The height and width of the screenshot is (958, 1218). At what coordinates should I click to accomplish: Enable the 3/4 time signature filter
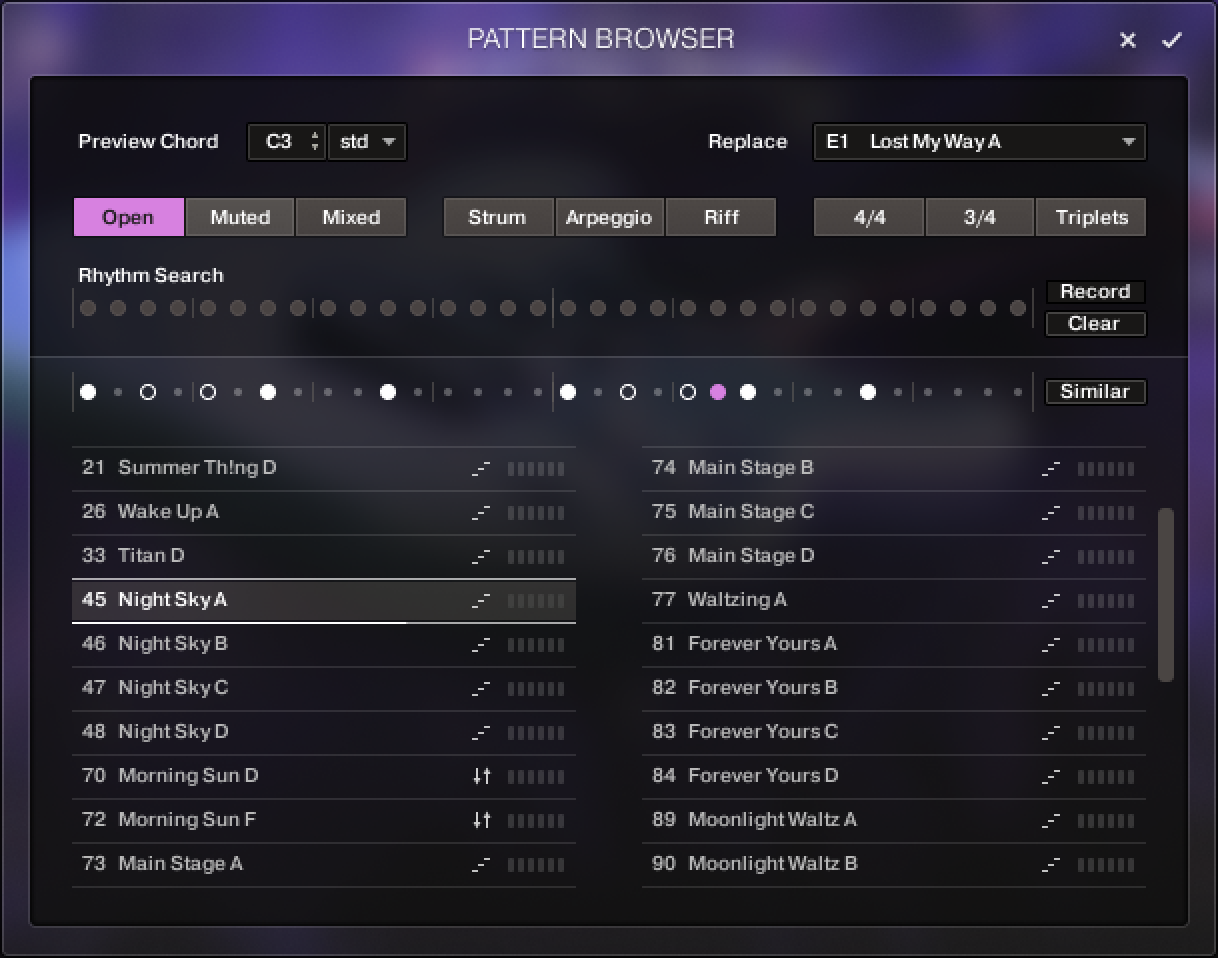click(x=980, y=217)
